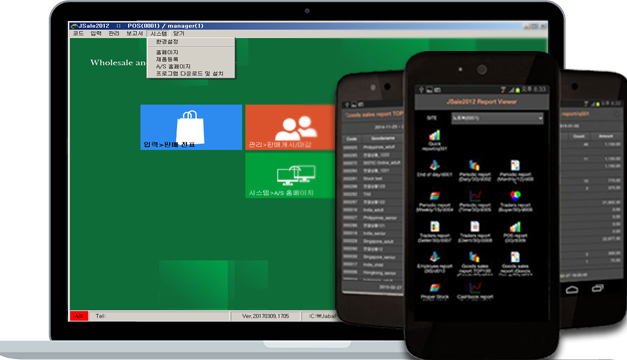Collapse the open 시스템 menu
Screen dimensions: 627x360
click(159, 34)
